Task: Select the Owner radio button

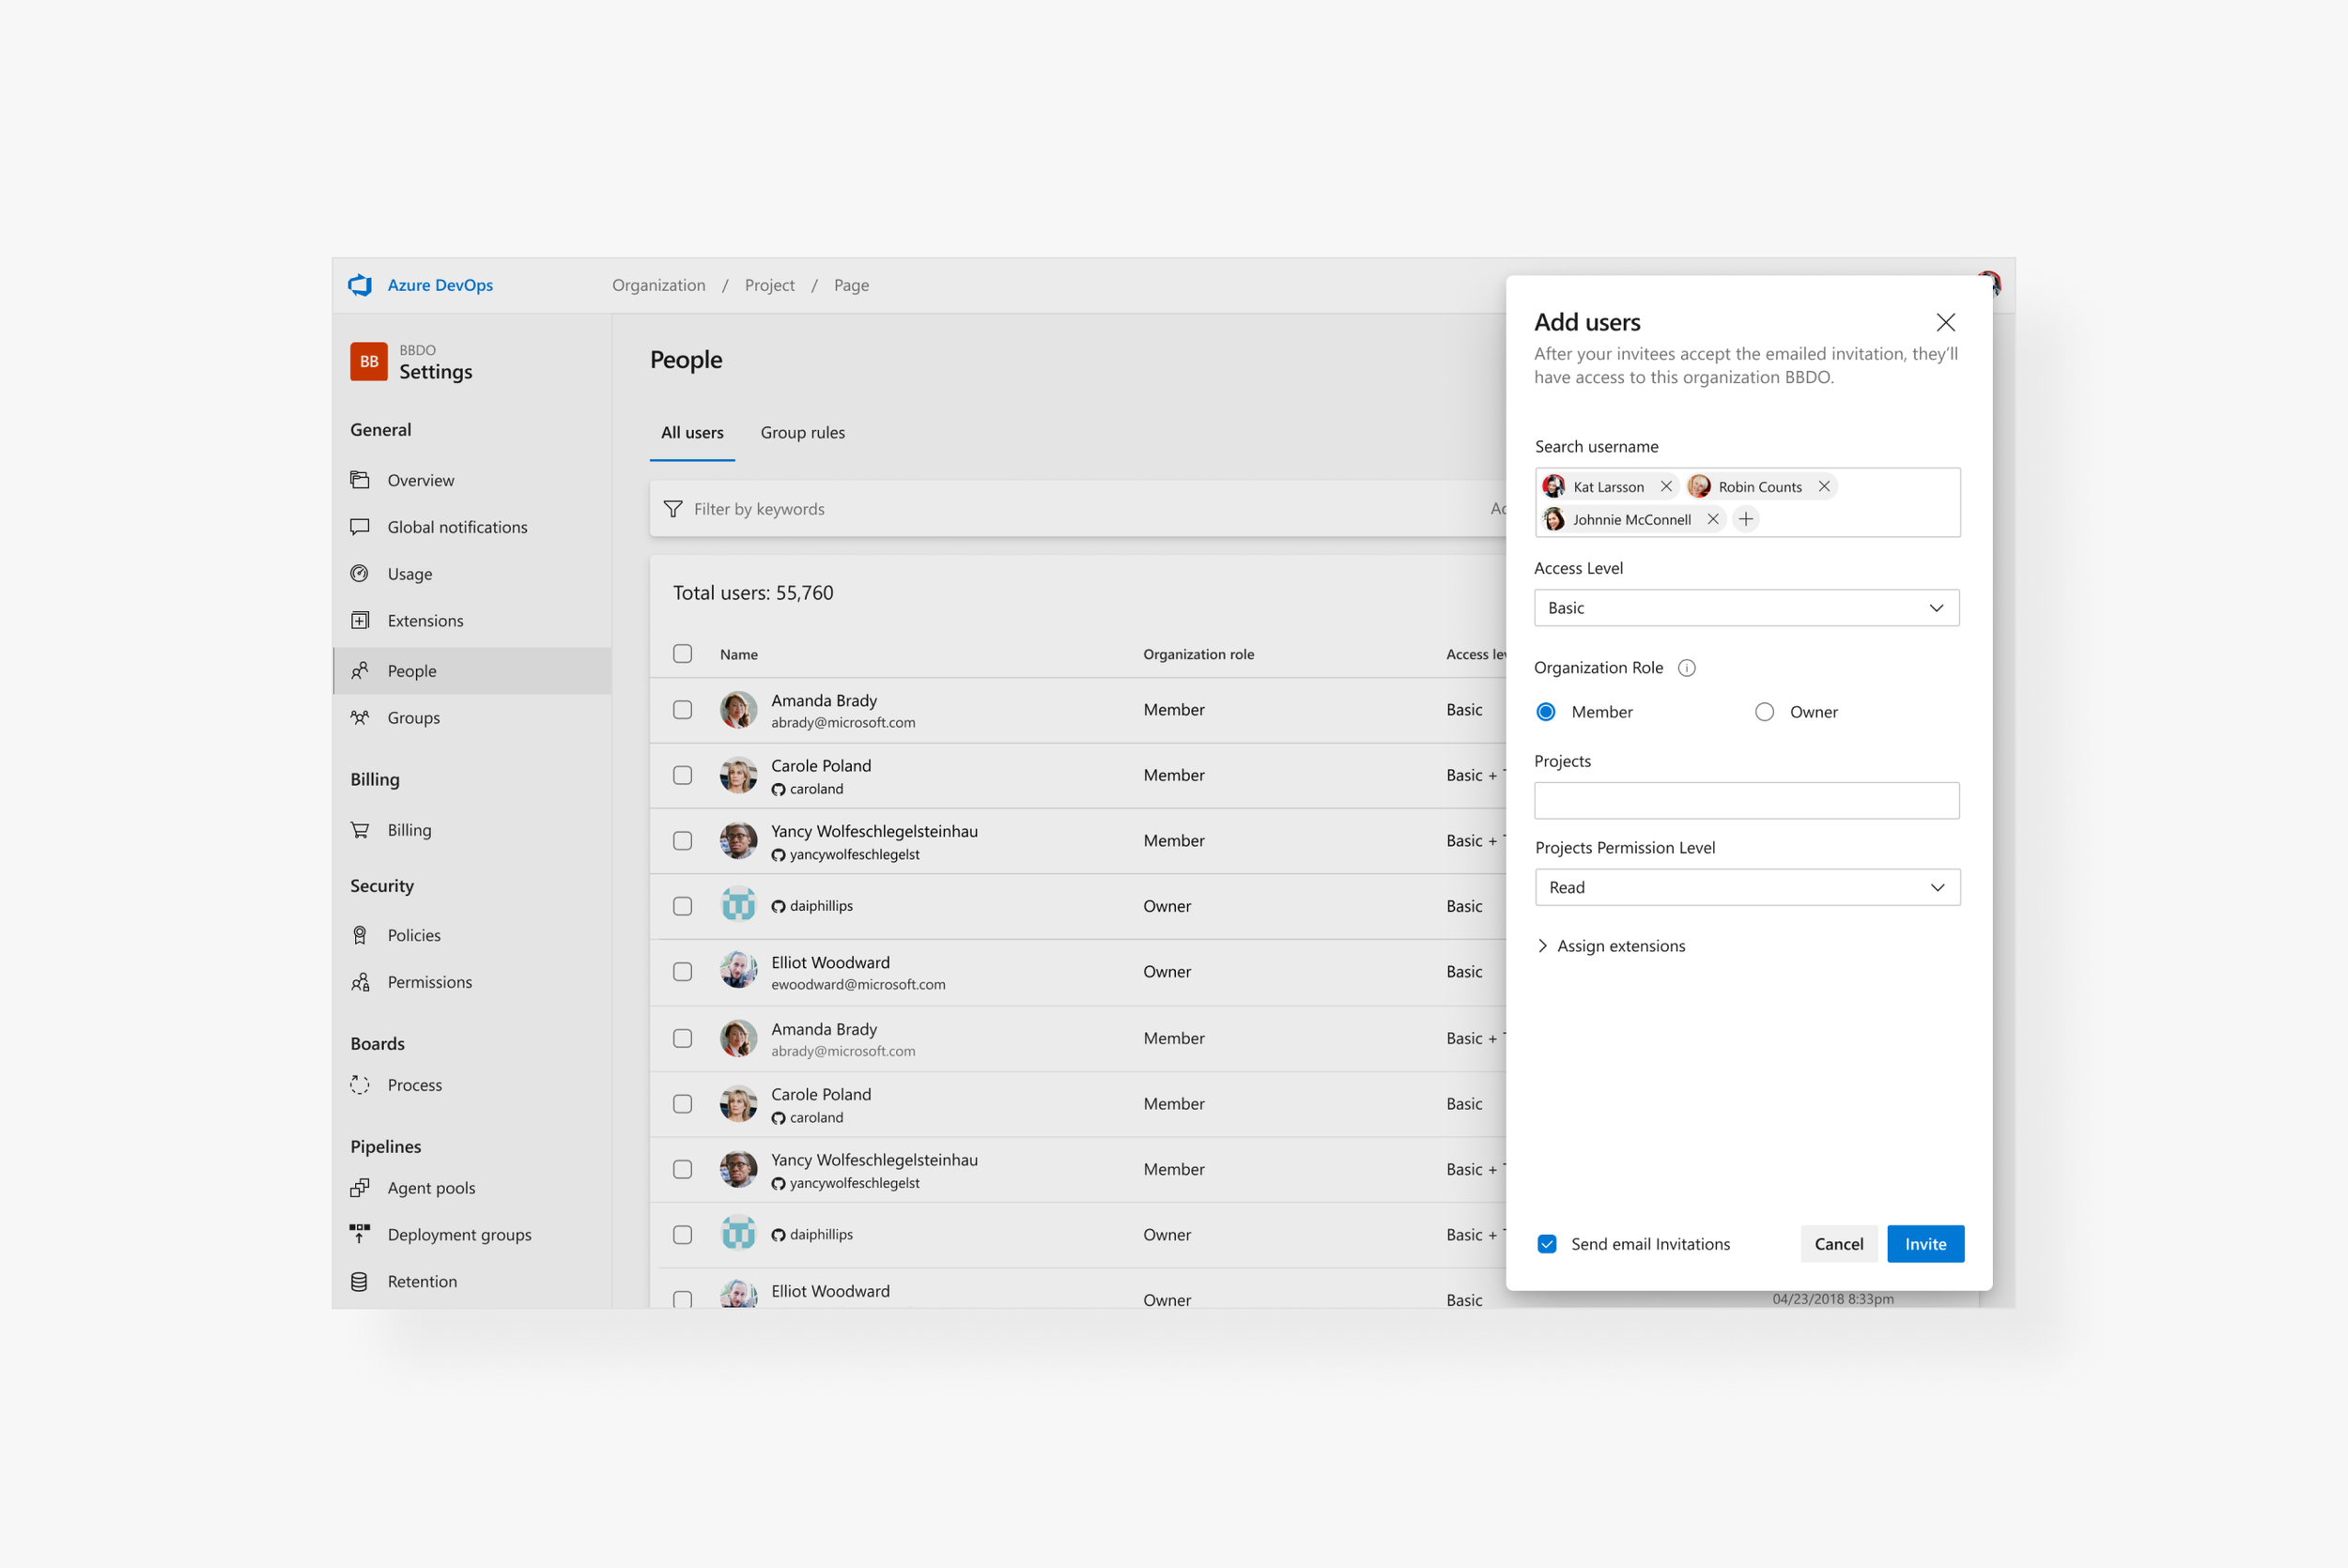Action: [1765, 712]
